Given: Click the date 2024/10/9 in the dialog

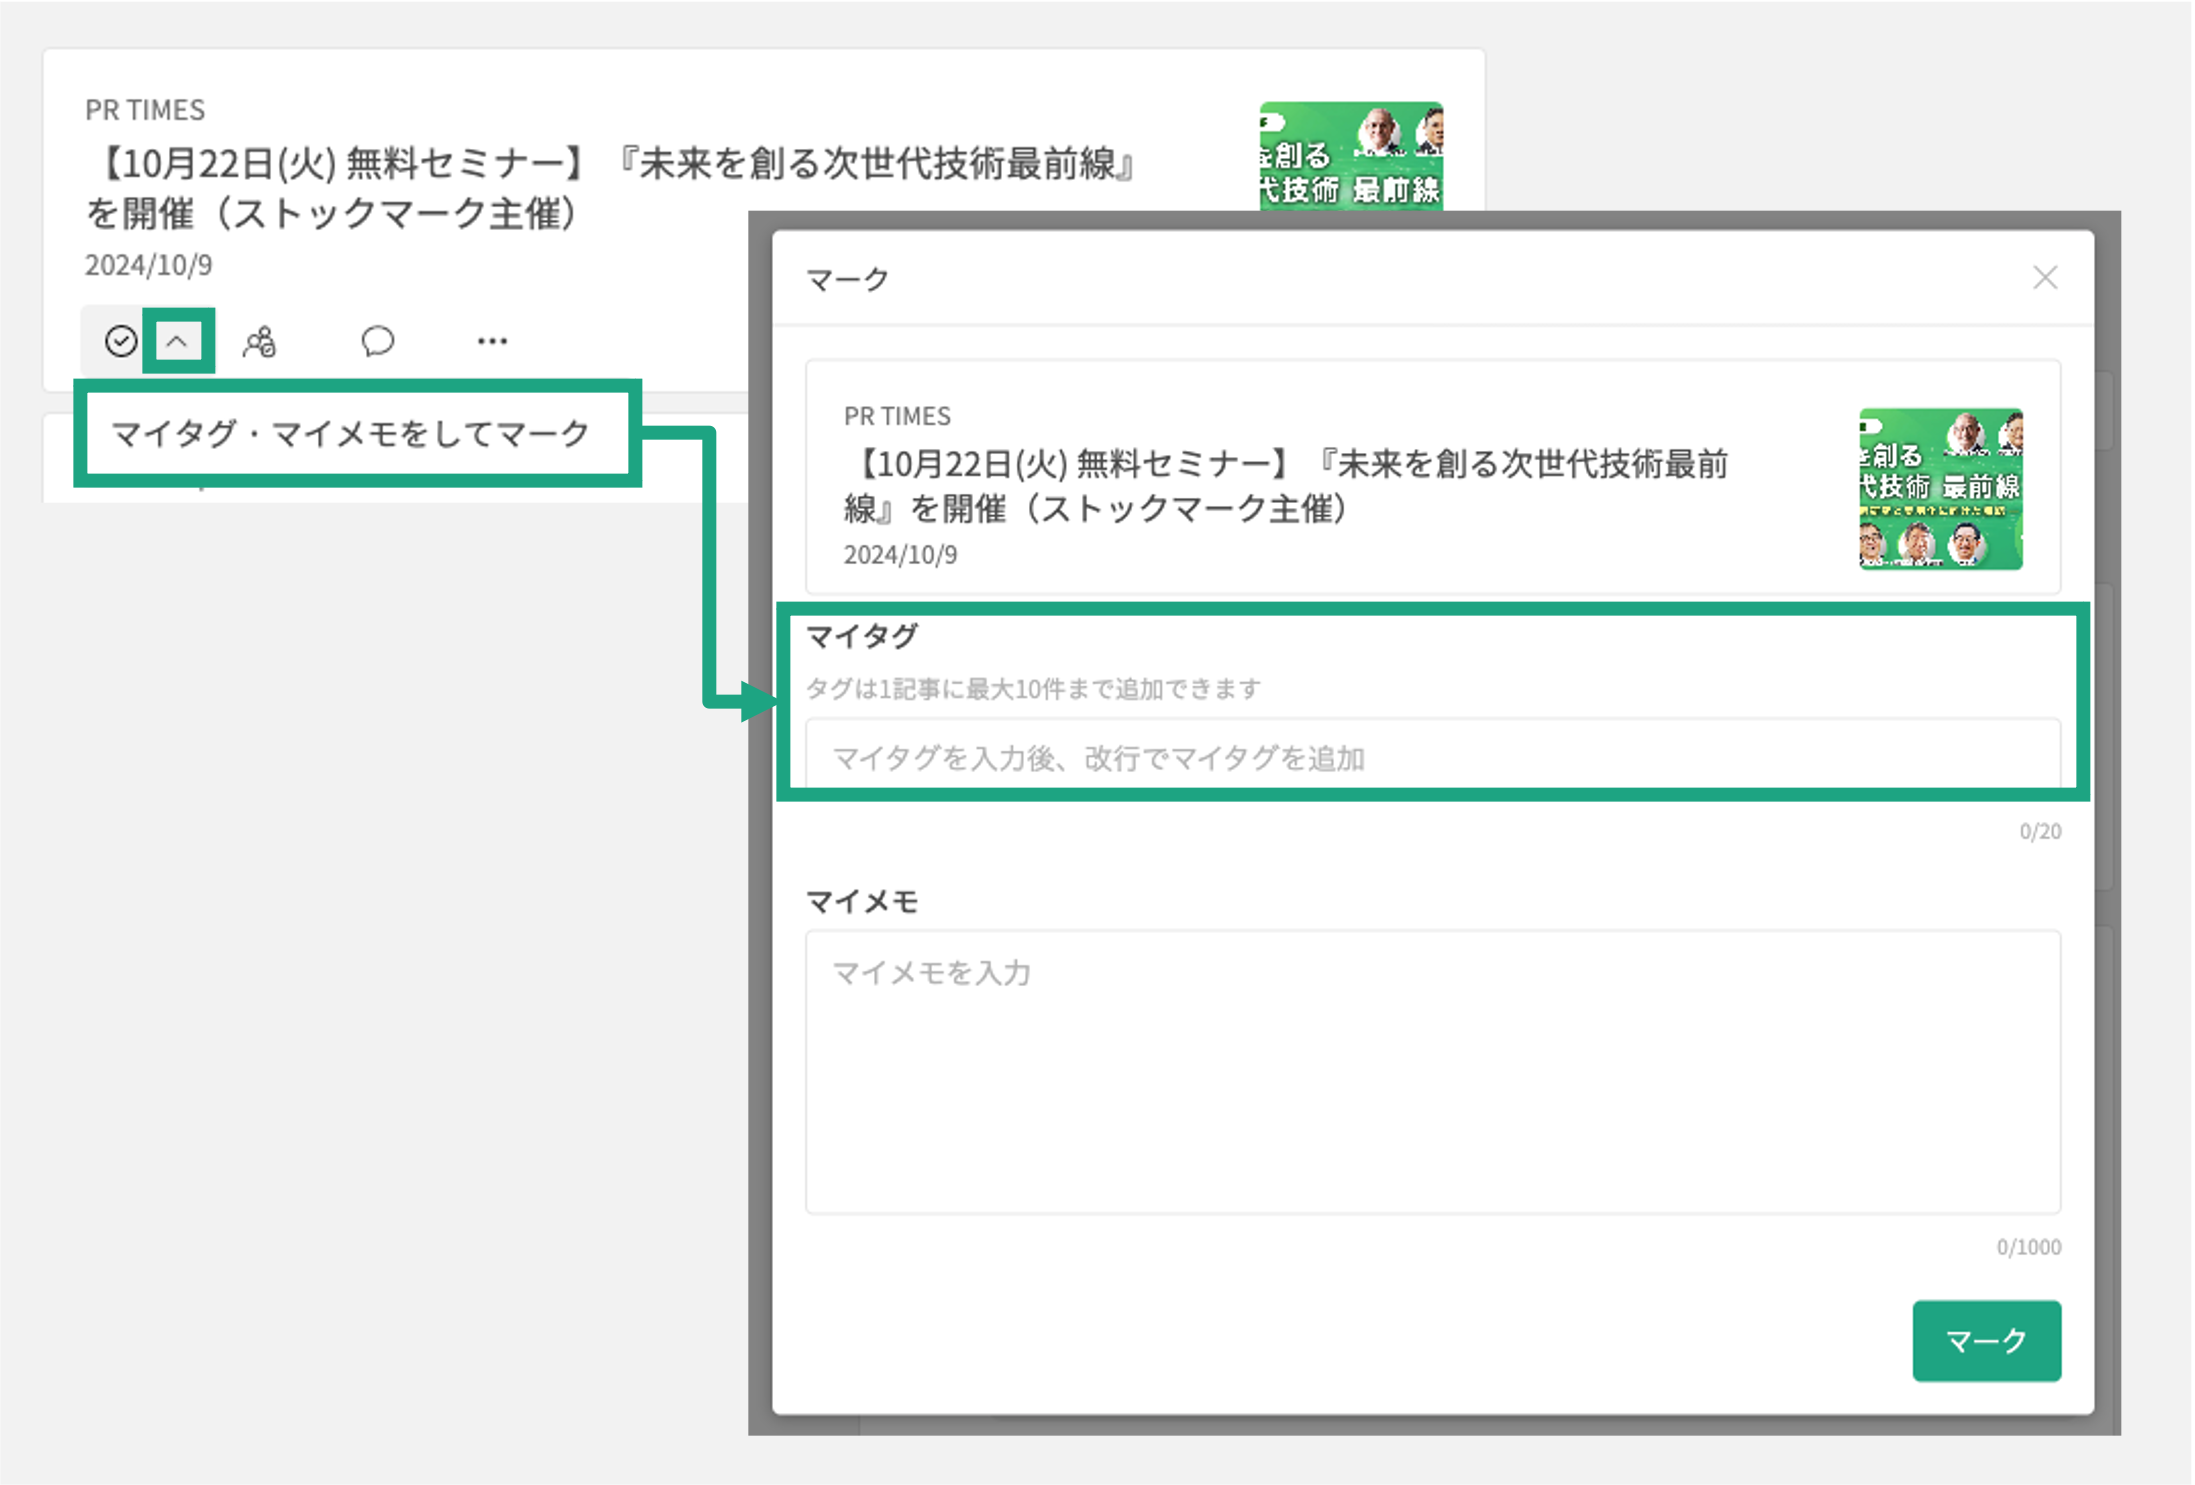Looking at the screenshot, I should click(900, 555).
